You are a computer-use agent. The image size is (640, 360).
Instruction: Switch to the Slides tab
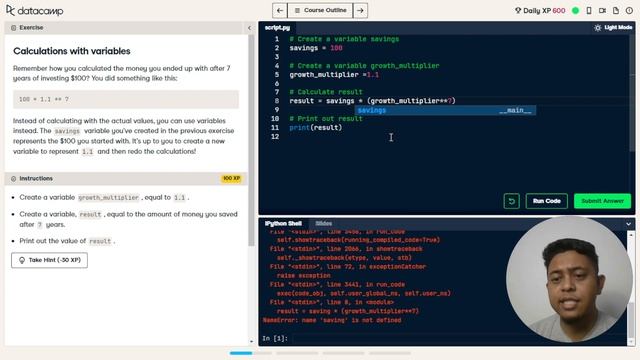click(x=324, y=224)
